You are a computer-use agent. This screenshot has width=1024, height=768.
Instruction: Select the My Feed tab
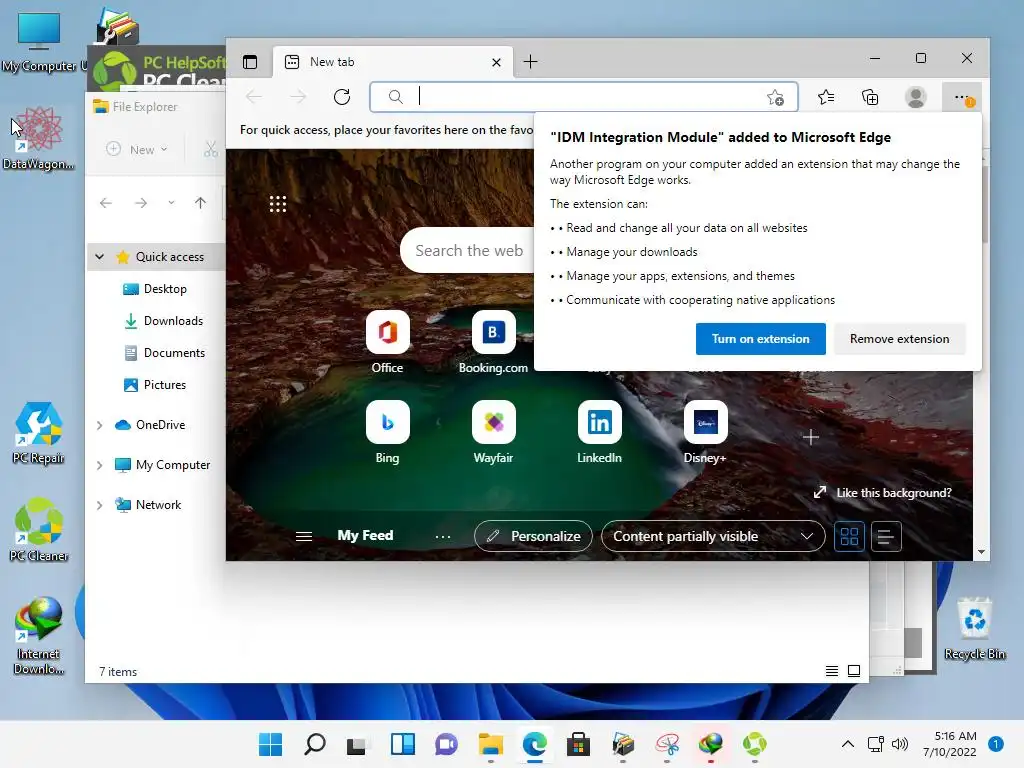365,536
